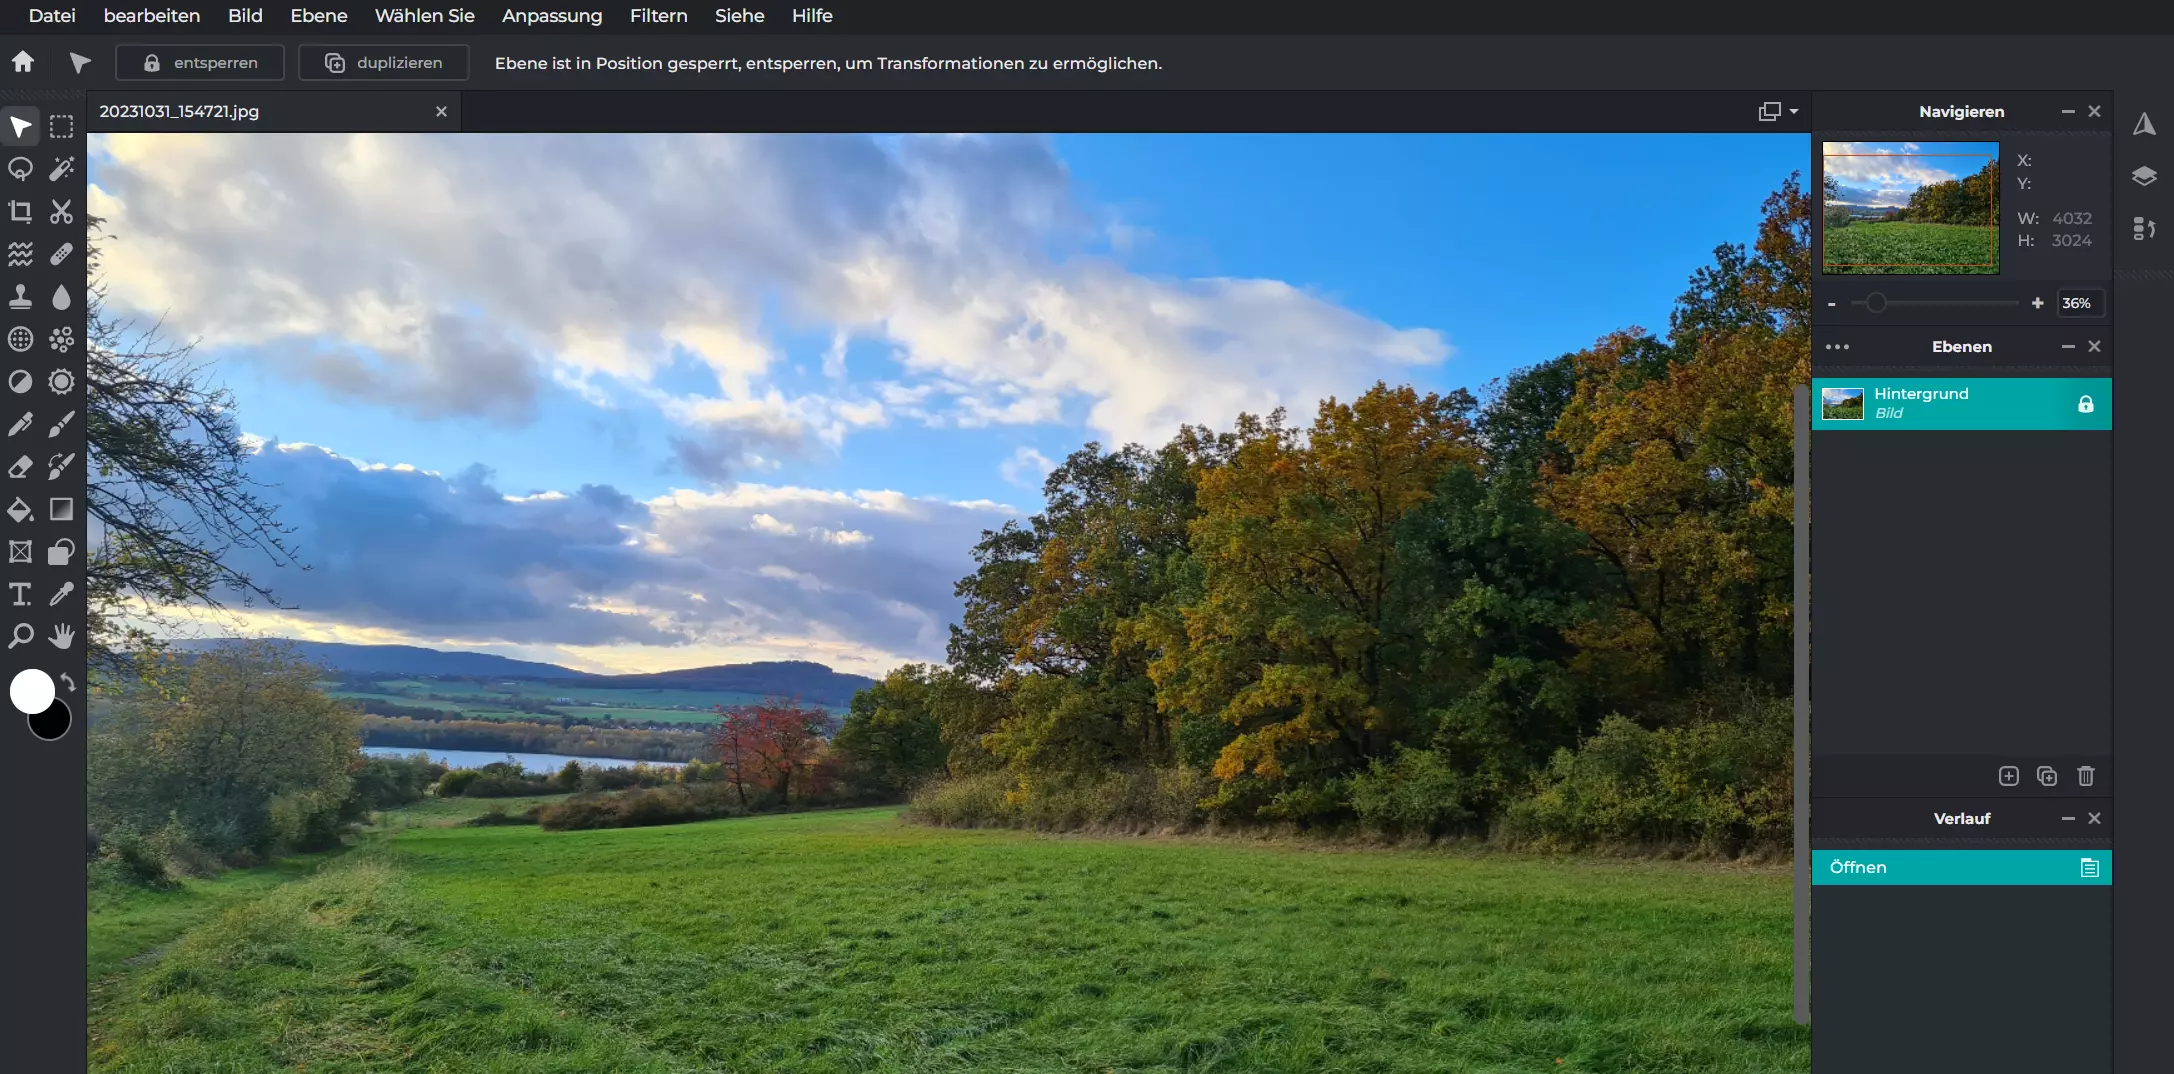
Task: Select the Clone Stamp tool
Action: click(20, 297)
